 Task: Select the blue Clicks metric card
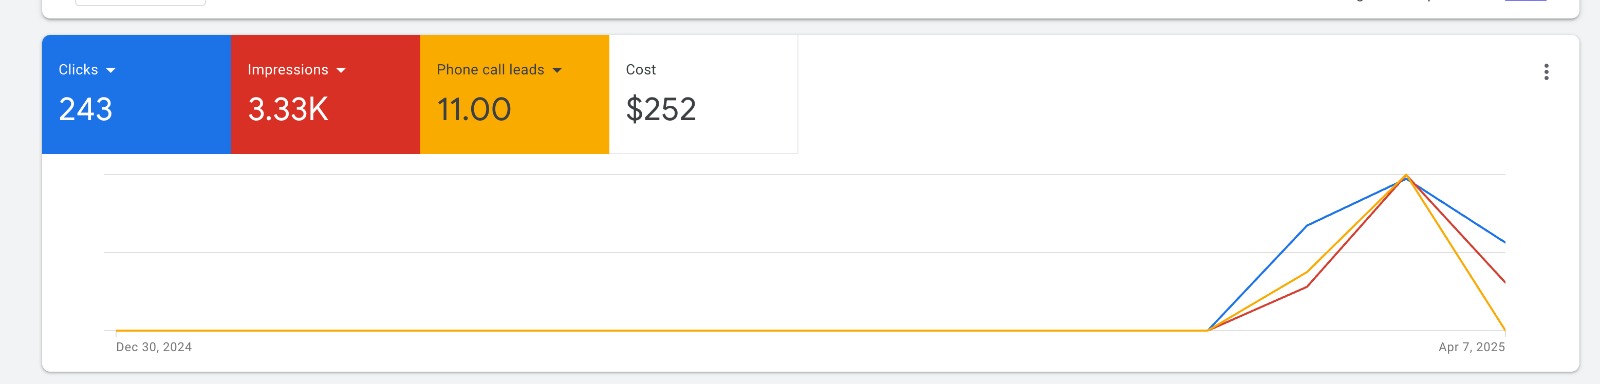point(136,94)
